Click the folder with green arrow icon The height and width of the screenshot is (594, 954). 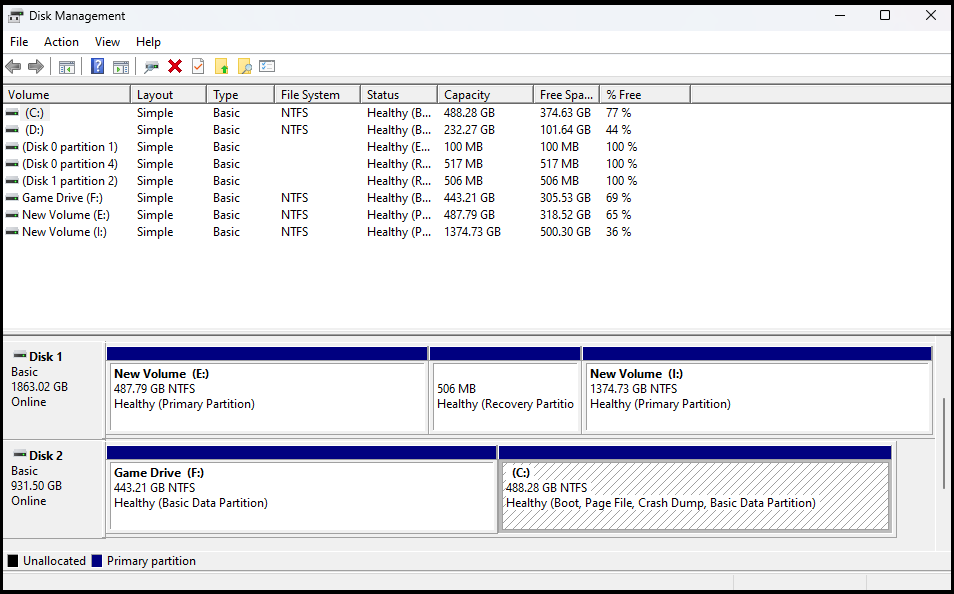221,66
